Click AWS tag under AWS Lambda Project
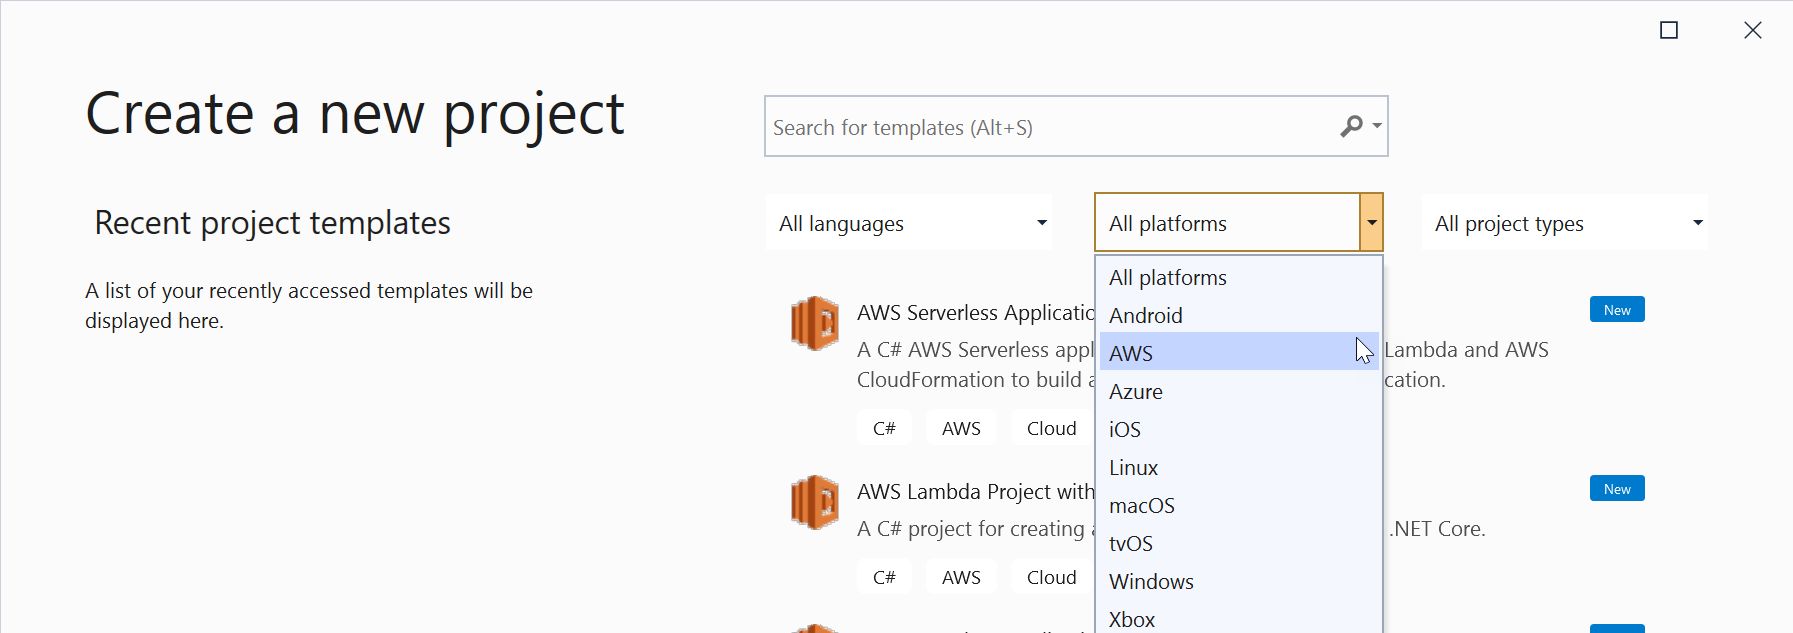This screenshot has height=633, width=1793. [961, 577]
